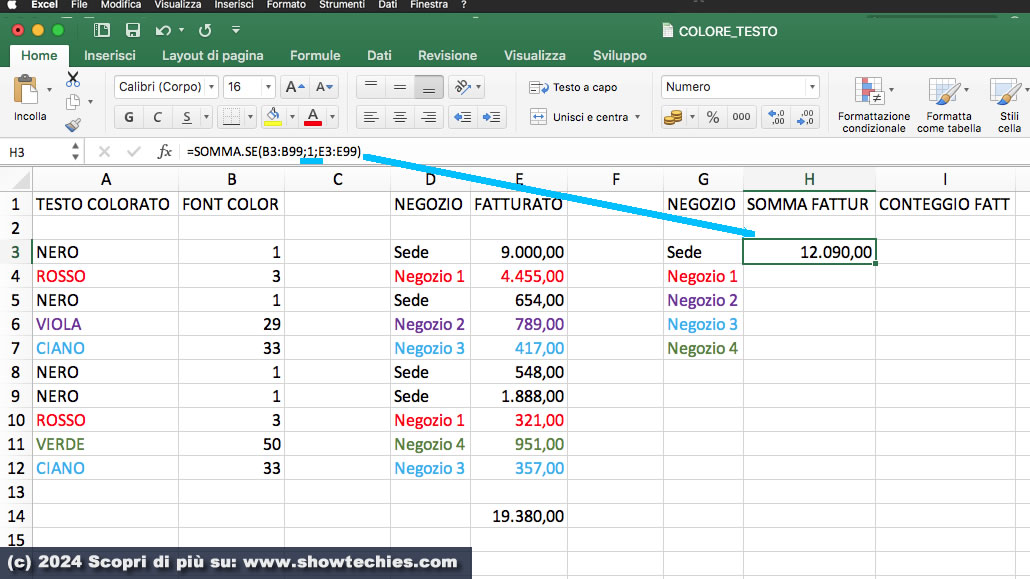Align text to middle icon

(x=399, y=87)
